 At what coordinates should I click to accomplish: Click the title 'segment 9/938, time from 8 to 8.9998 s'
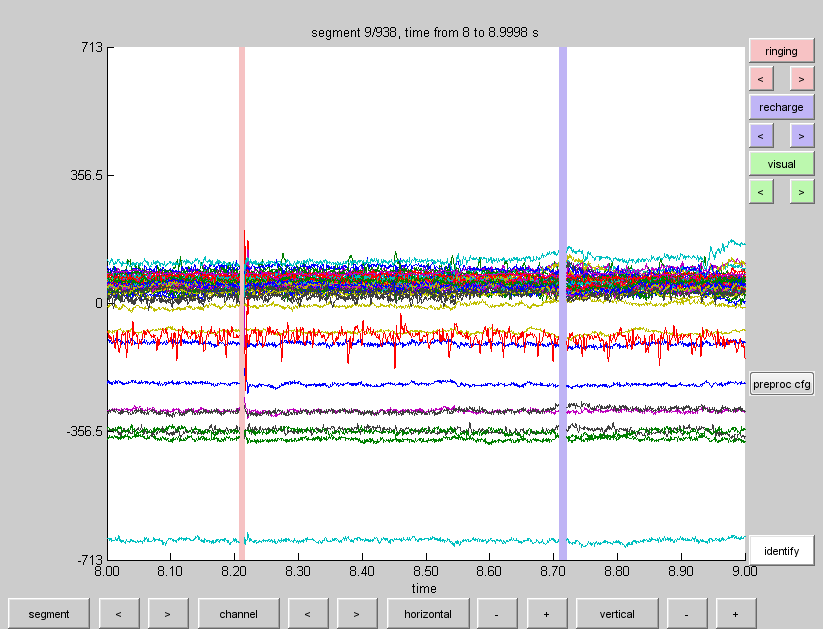click(x=425, y=33)
